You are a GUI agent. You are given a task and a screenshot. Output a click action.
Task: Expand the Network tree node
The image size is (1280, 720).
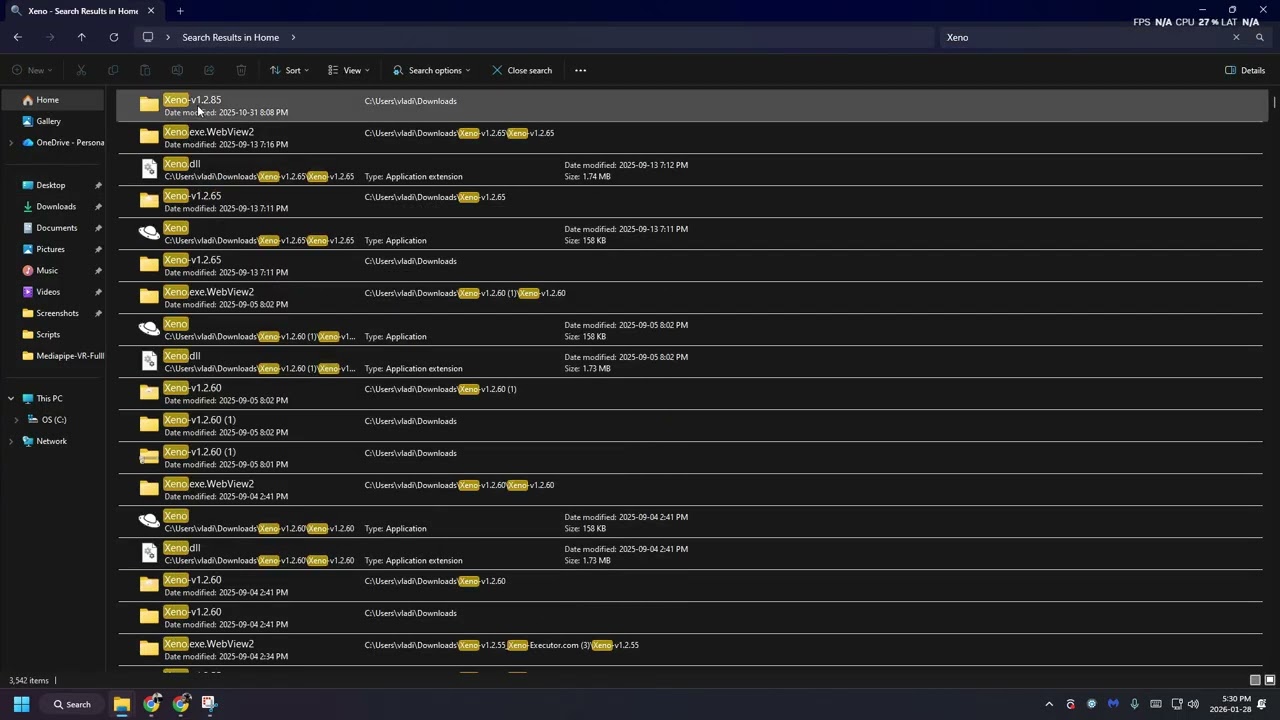pyautogui.click(x=11, y=441)
